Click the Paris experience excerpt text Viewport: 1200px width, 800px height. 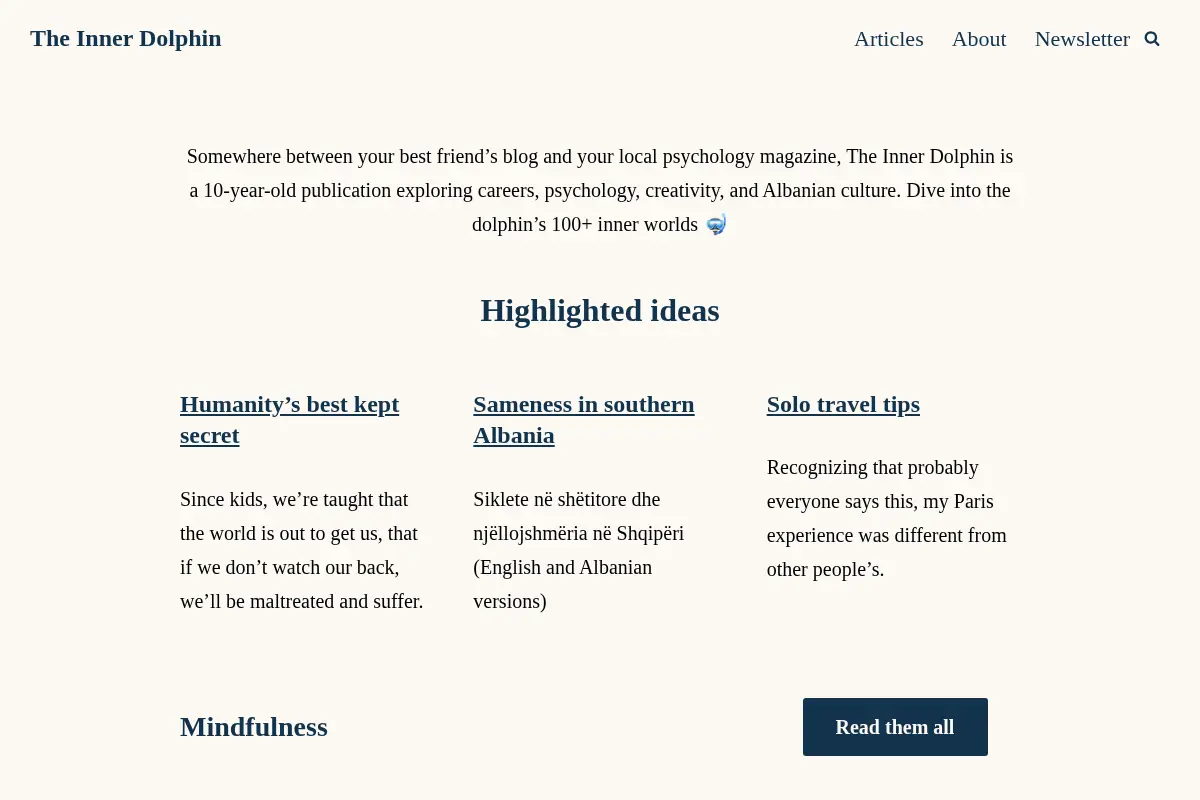[887, 518]
